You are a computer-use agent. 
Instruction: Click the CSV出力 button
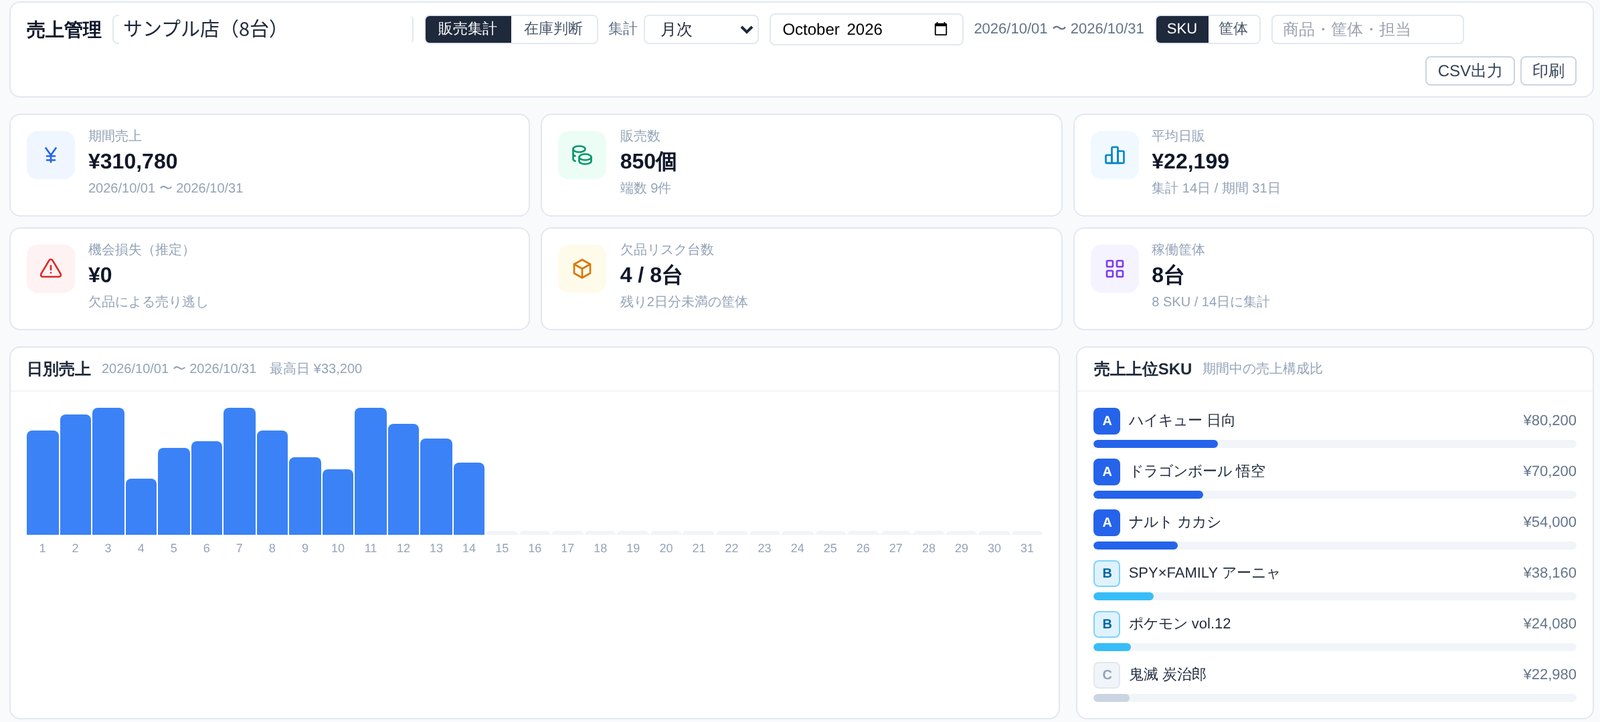pos(1469,71)
